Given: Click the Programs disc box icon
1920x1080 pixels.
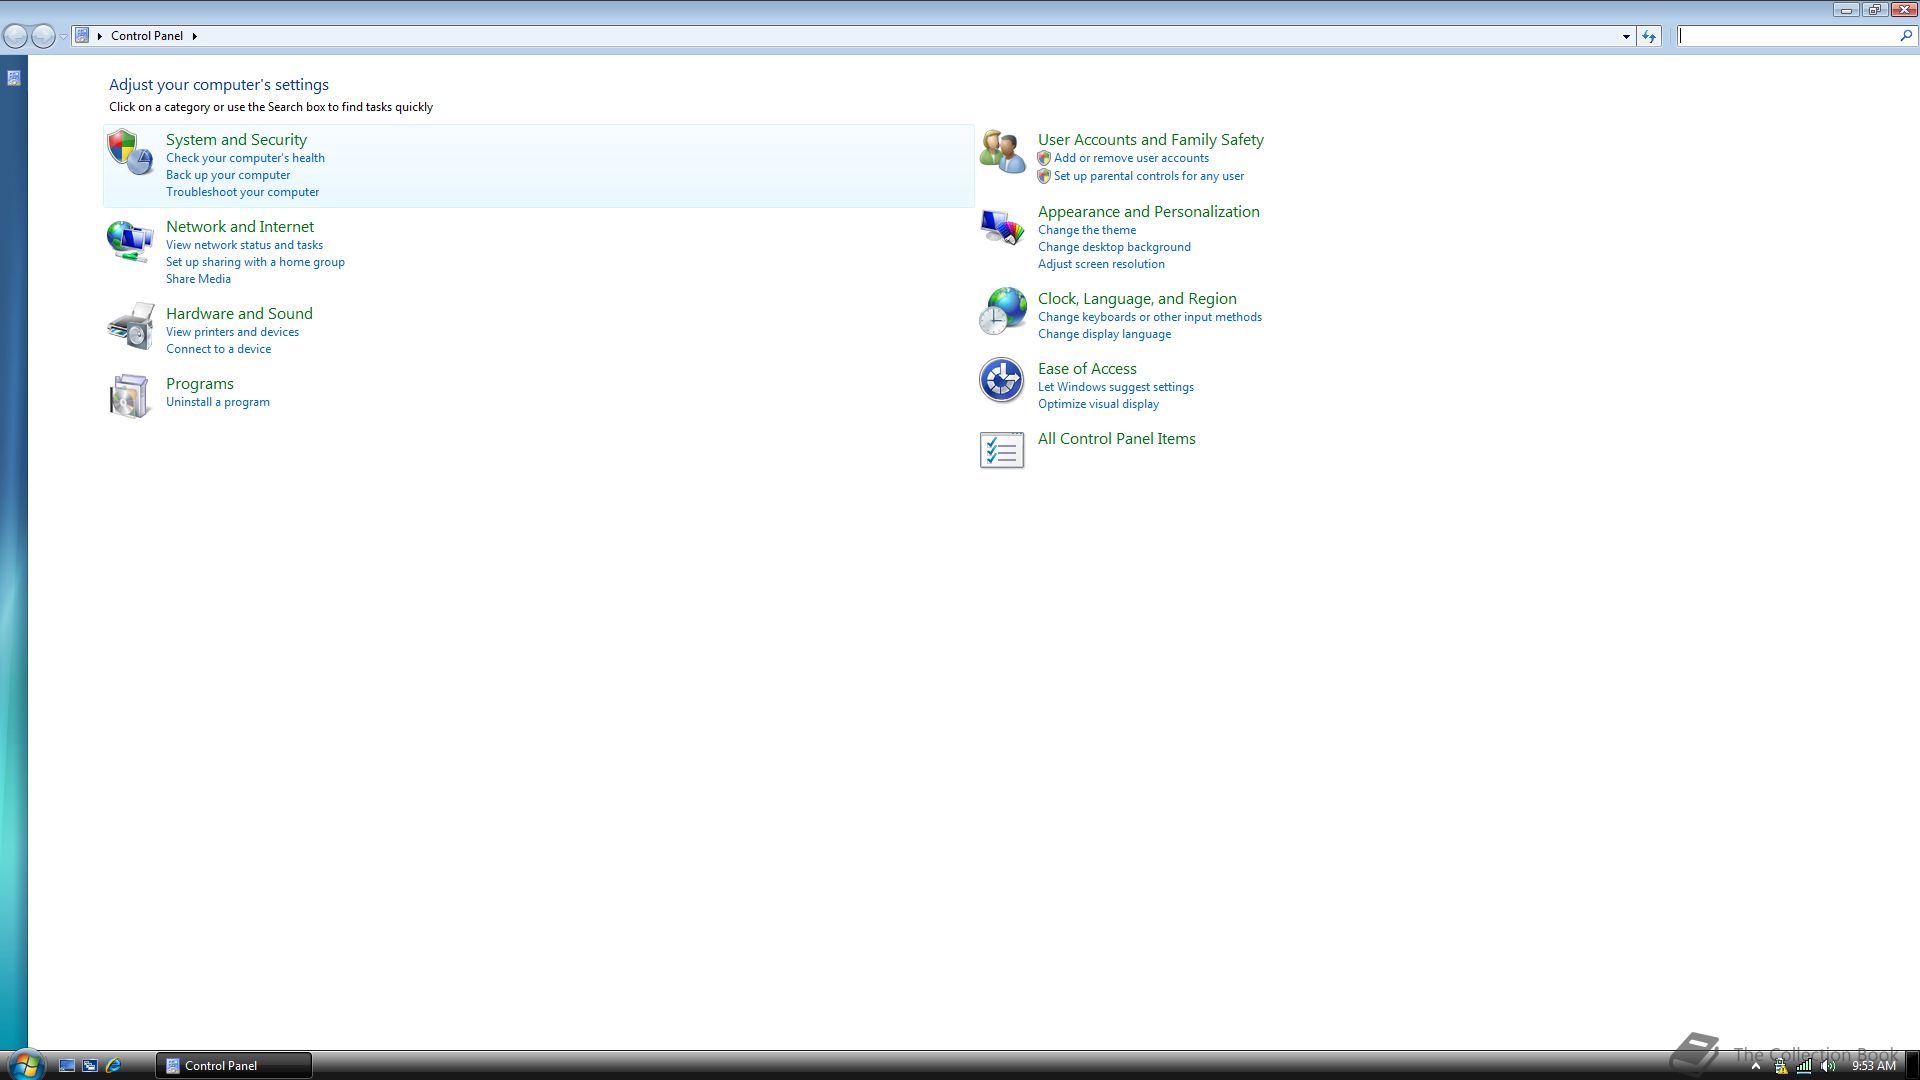Looking at the screenshot, I should (x=130, y=396).
